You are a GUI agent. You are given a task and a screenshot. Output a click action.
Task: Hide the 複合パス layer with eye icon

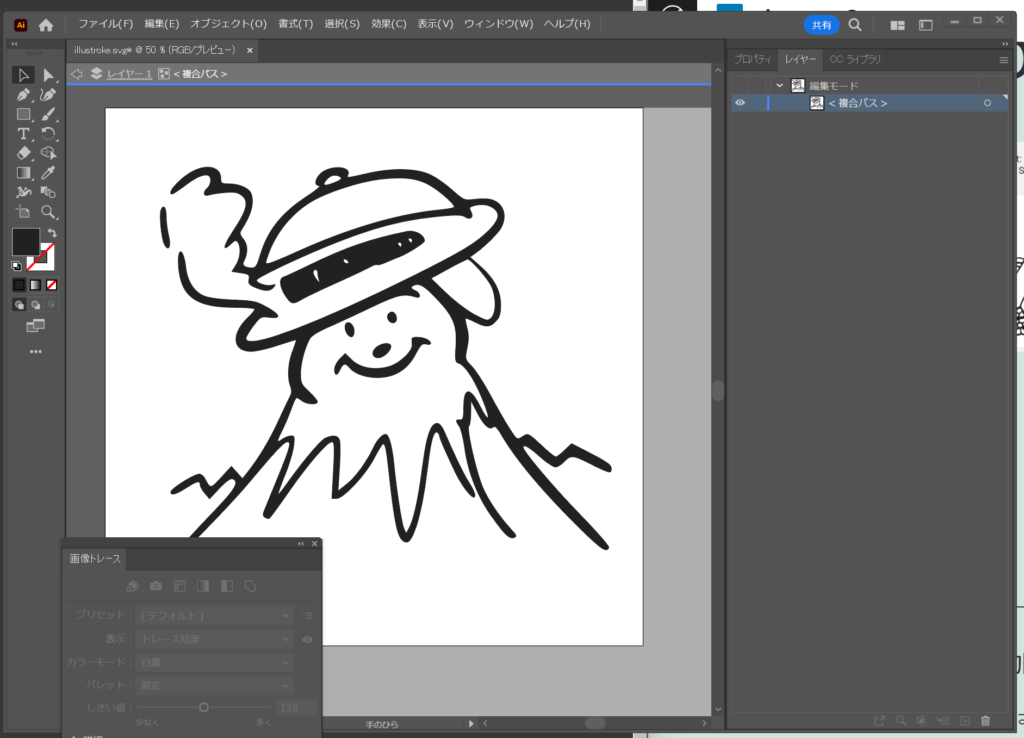[740, 103]
